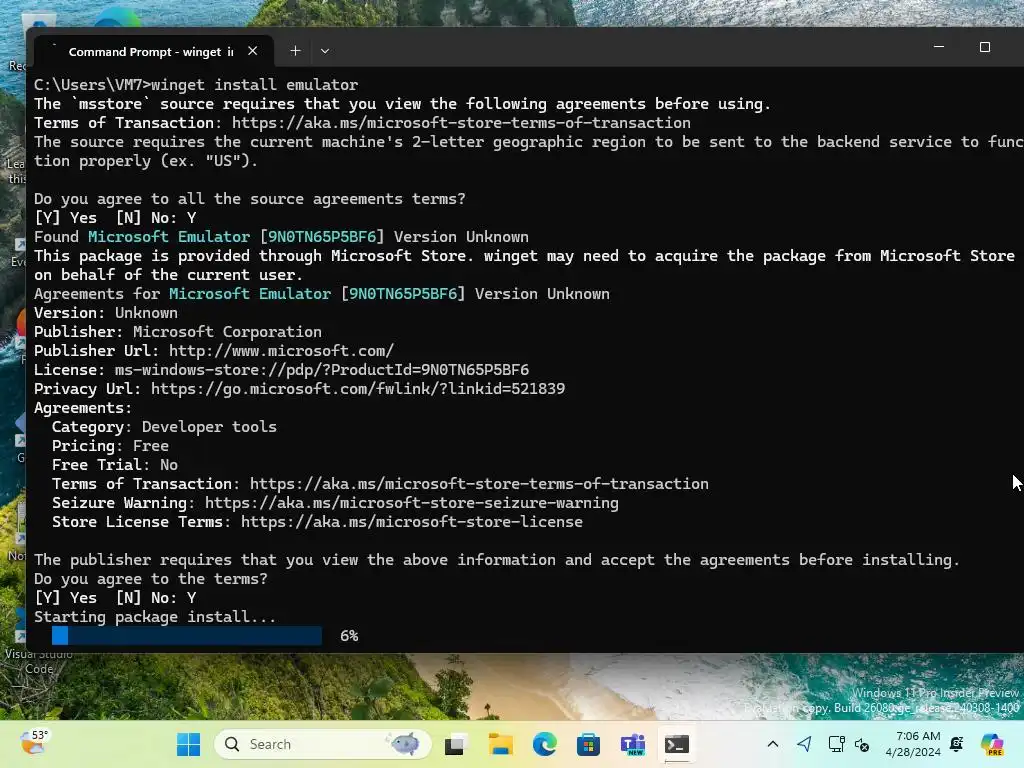Click 'Found Microsoft Emulator' package name text
Screen dimensions: 1024x768
(x=169, y=237)
